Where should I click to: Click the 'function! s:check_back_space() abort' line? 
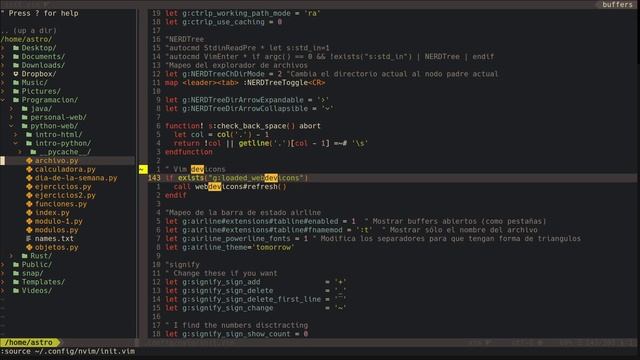pyautogui.click(x=243, y=126)
